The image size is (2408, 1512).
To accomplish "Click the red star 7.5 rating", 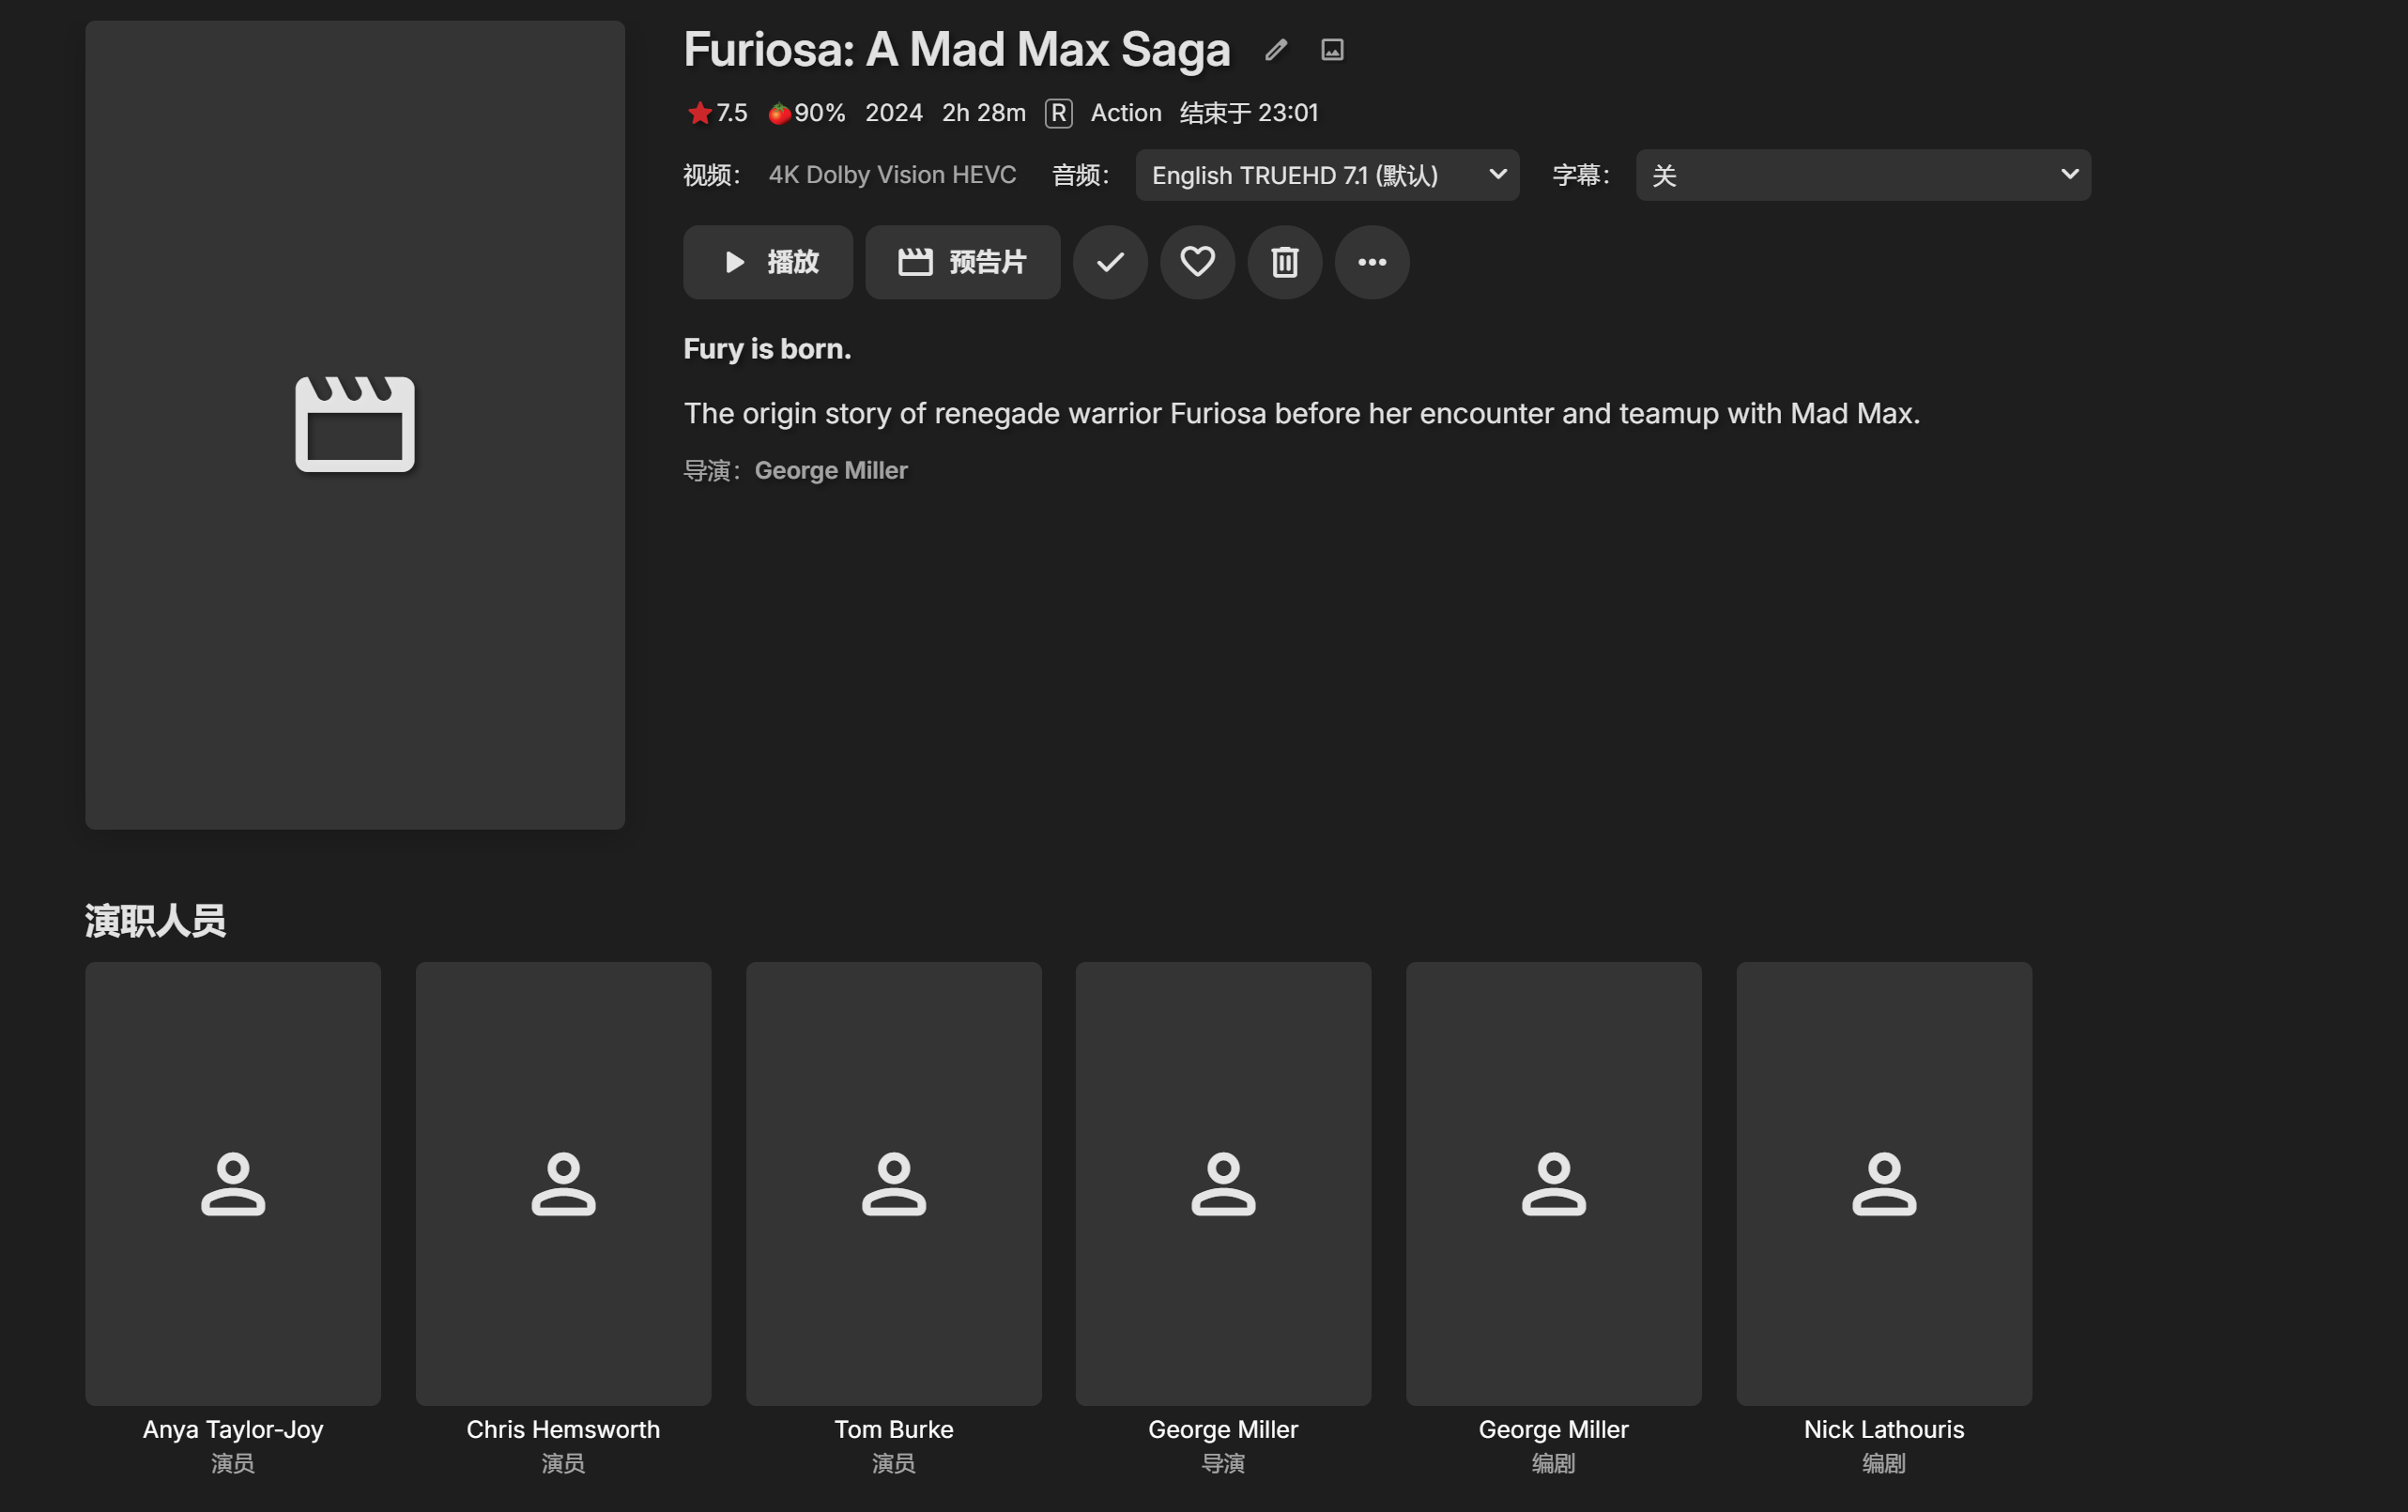I will point(717,113).
